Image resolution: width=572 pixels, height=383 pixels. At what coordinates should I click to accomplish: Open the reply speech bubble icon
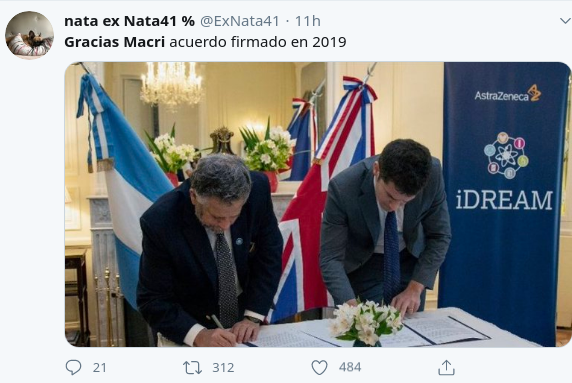(73, 367)
